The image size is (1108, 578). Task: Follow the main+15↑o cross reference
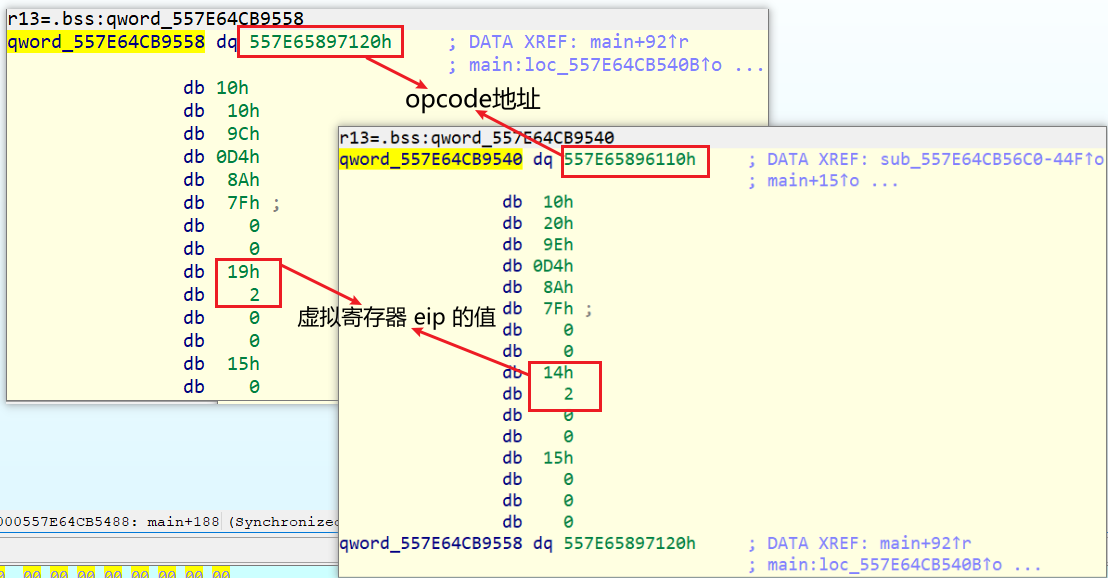[x=813, y=182]
